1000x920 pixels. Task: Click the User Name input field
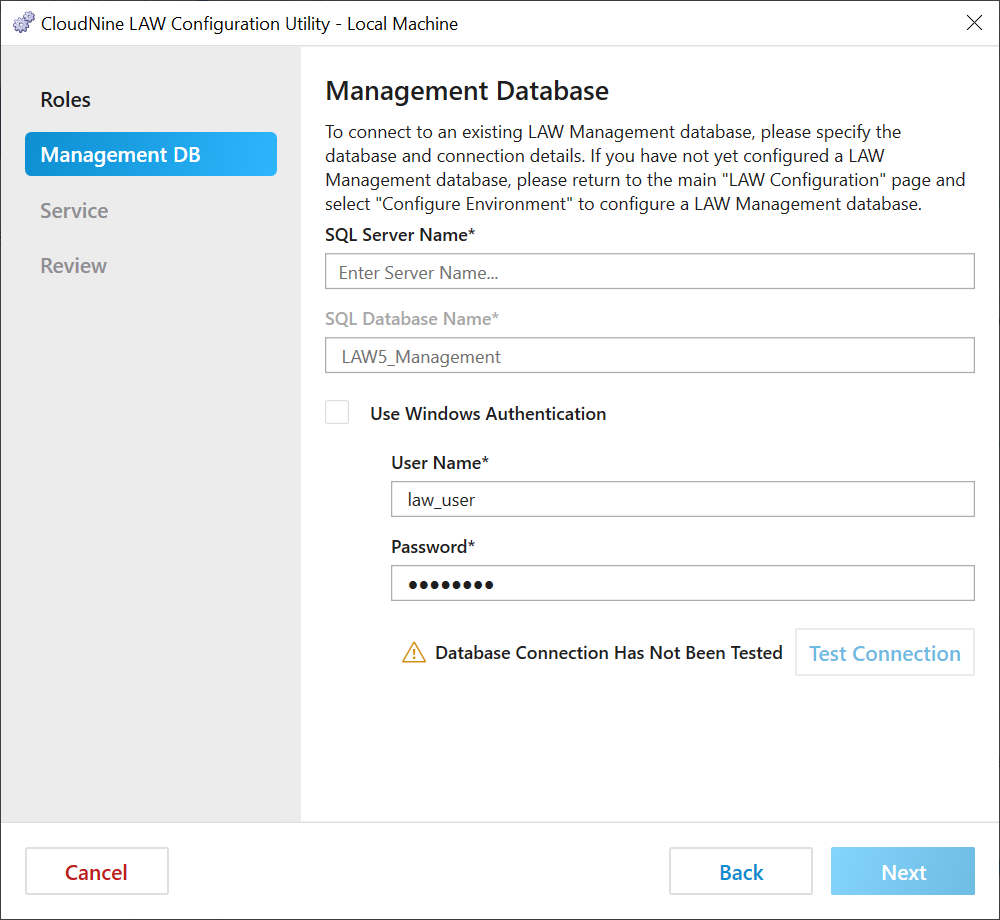point(682,499)
